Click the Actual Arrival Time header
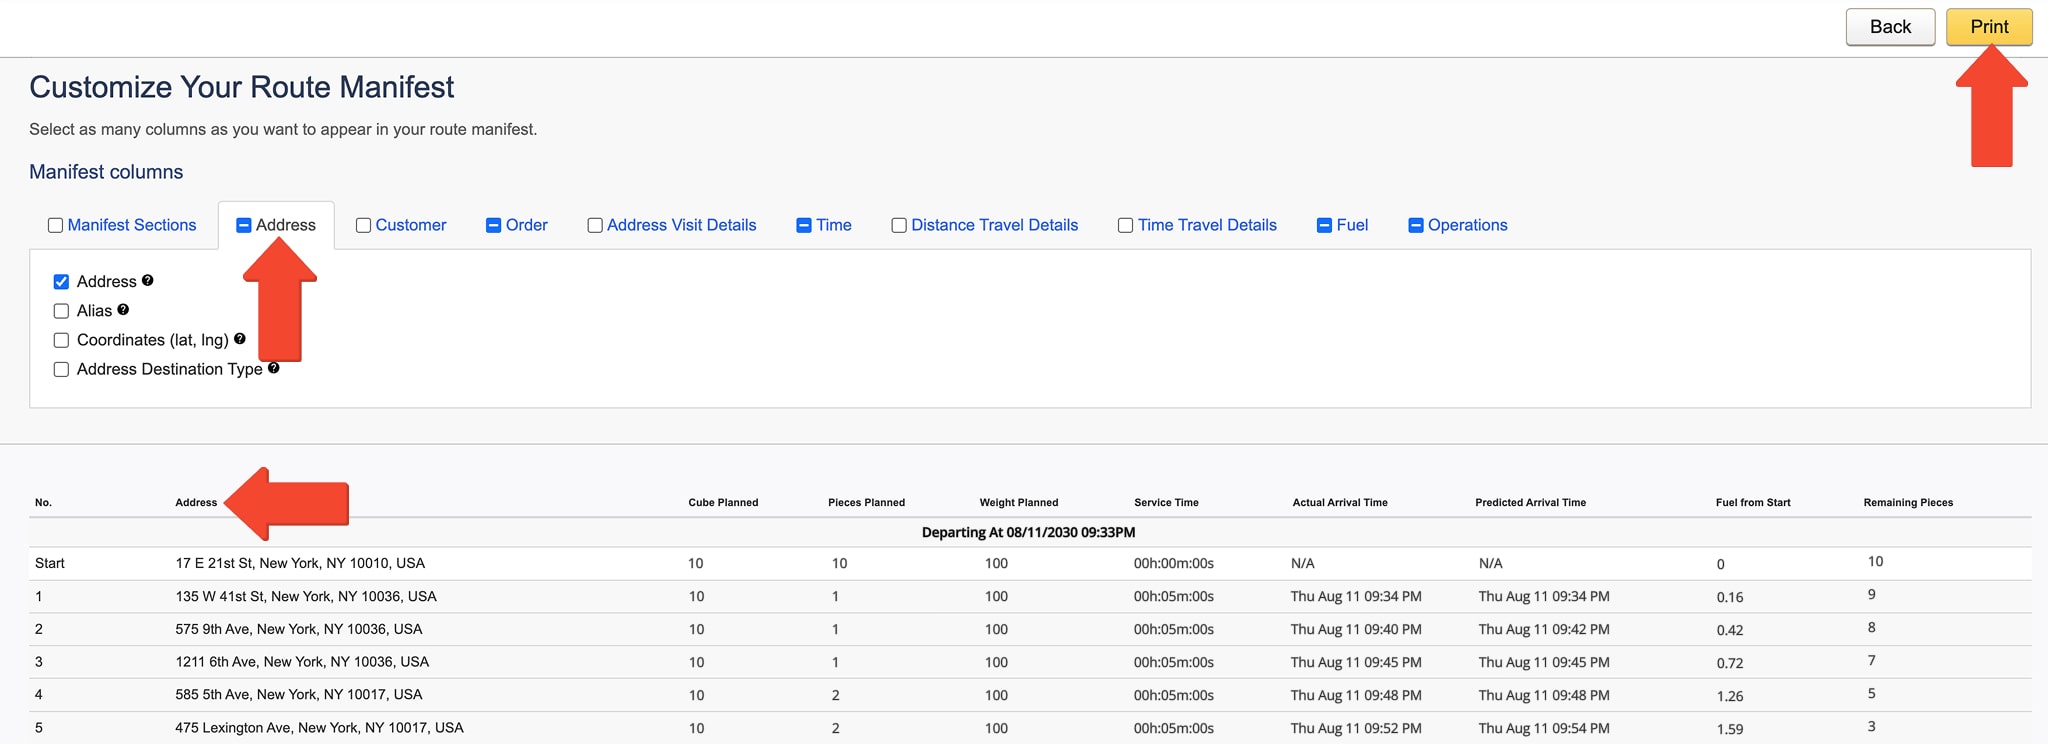2048x744 pixels. click(1340, 502)
